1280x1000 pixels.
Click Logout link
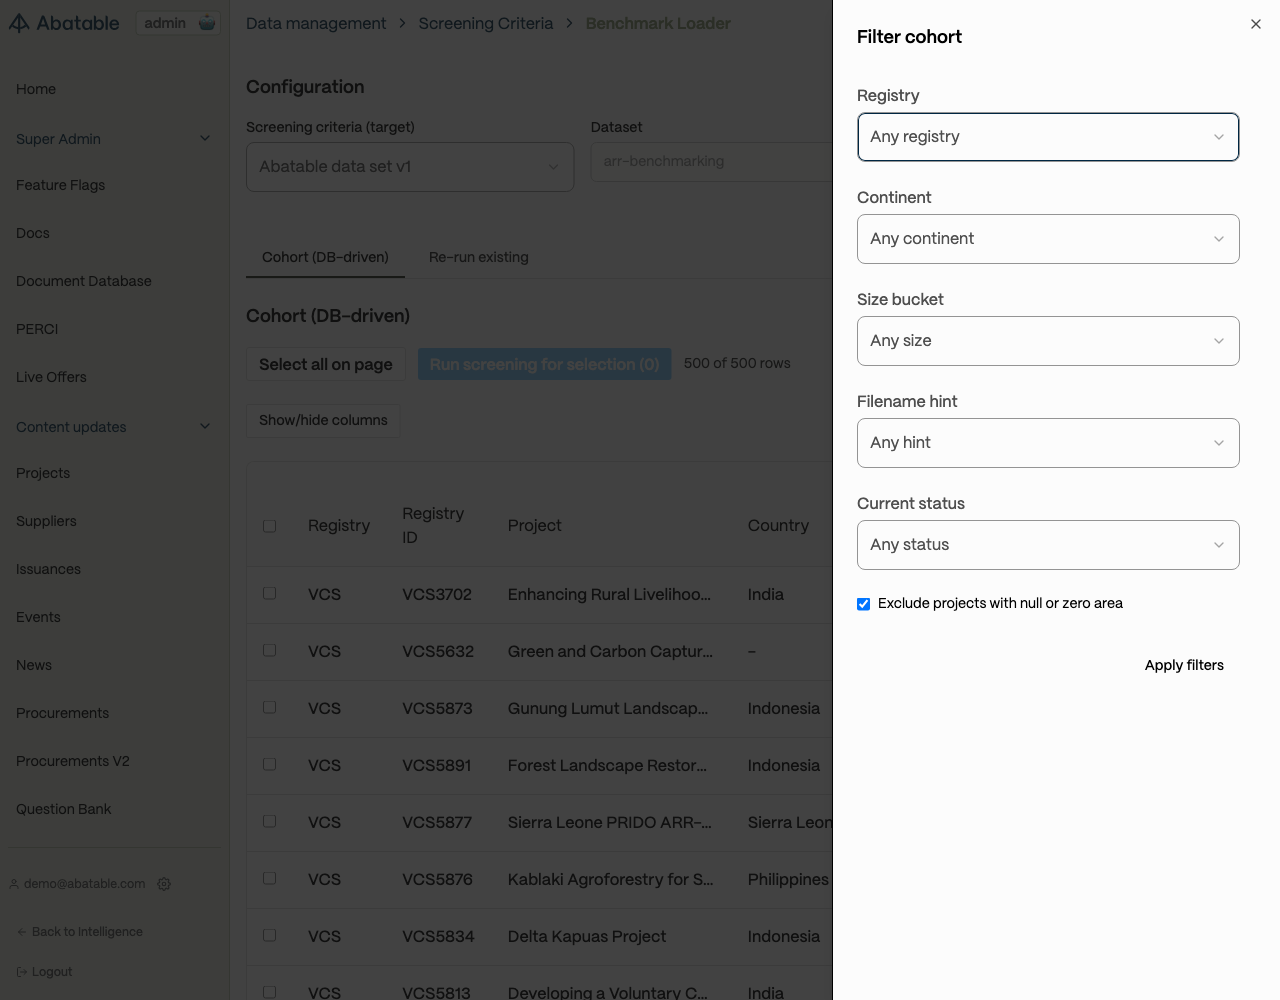[x=52, y=972]
